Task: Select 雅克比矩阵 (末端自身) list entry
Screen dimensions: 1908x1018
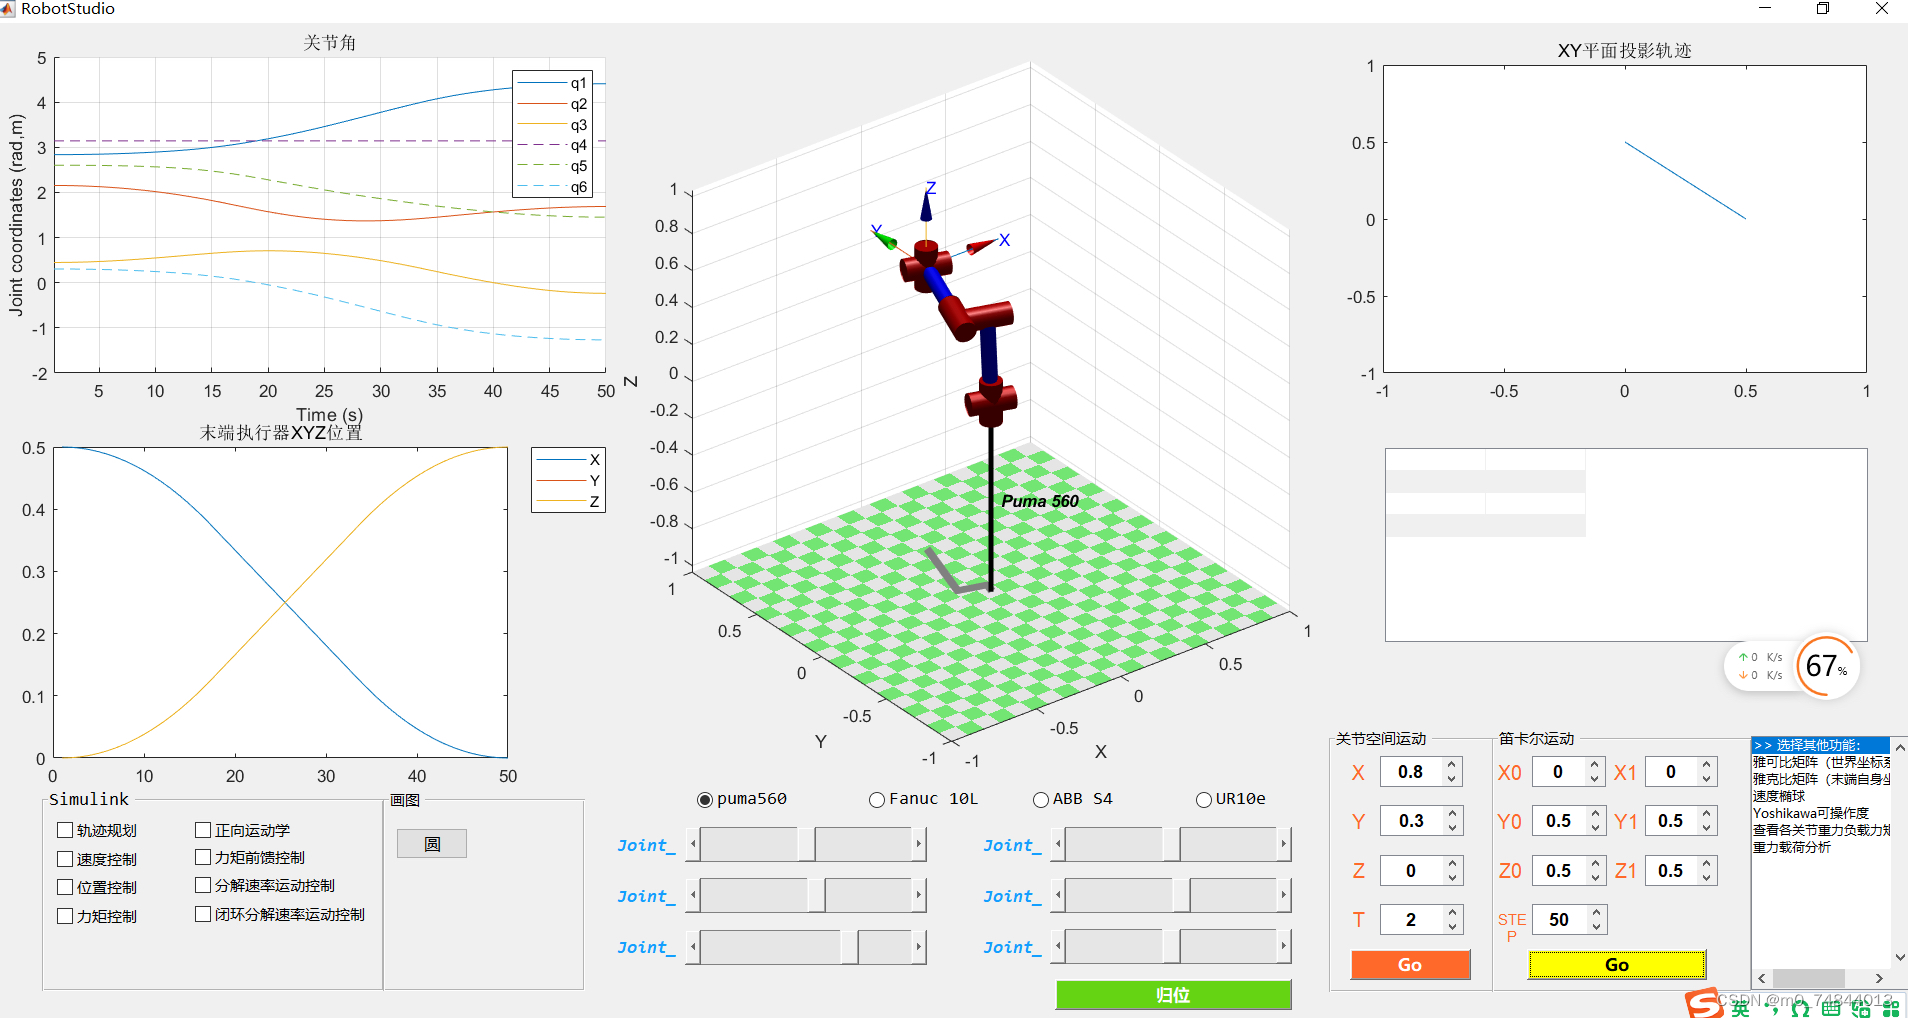Action: click(x=1821, y=779)
